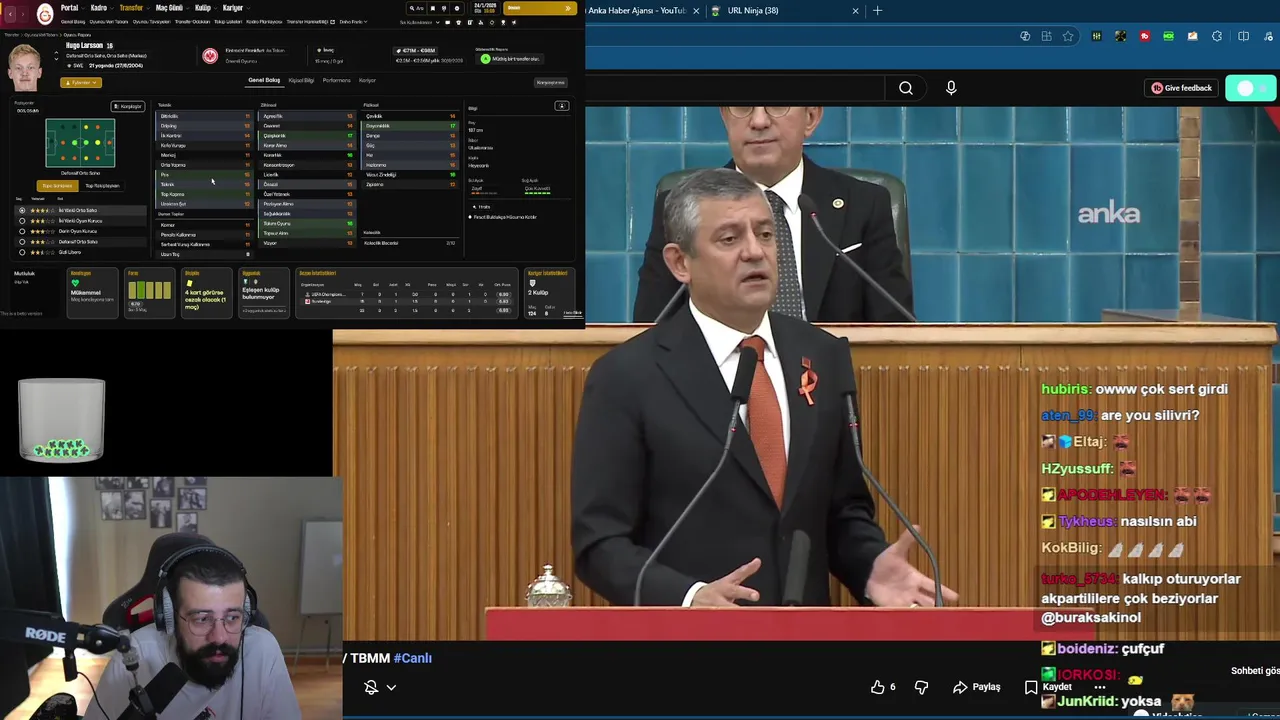
Task: Open Sohbeti göster chat toggle
Action: coord(1254,671)
